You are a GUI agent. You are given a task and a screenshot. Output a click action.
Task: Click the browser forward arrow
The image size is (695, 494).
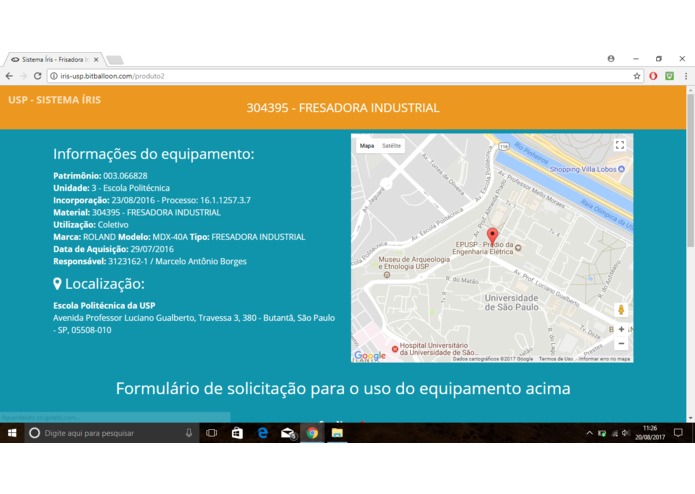[x=23, y=76]
